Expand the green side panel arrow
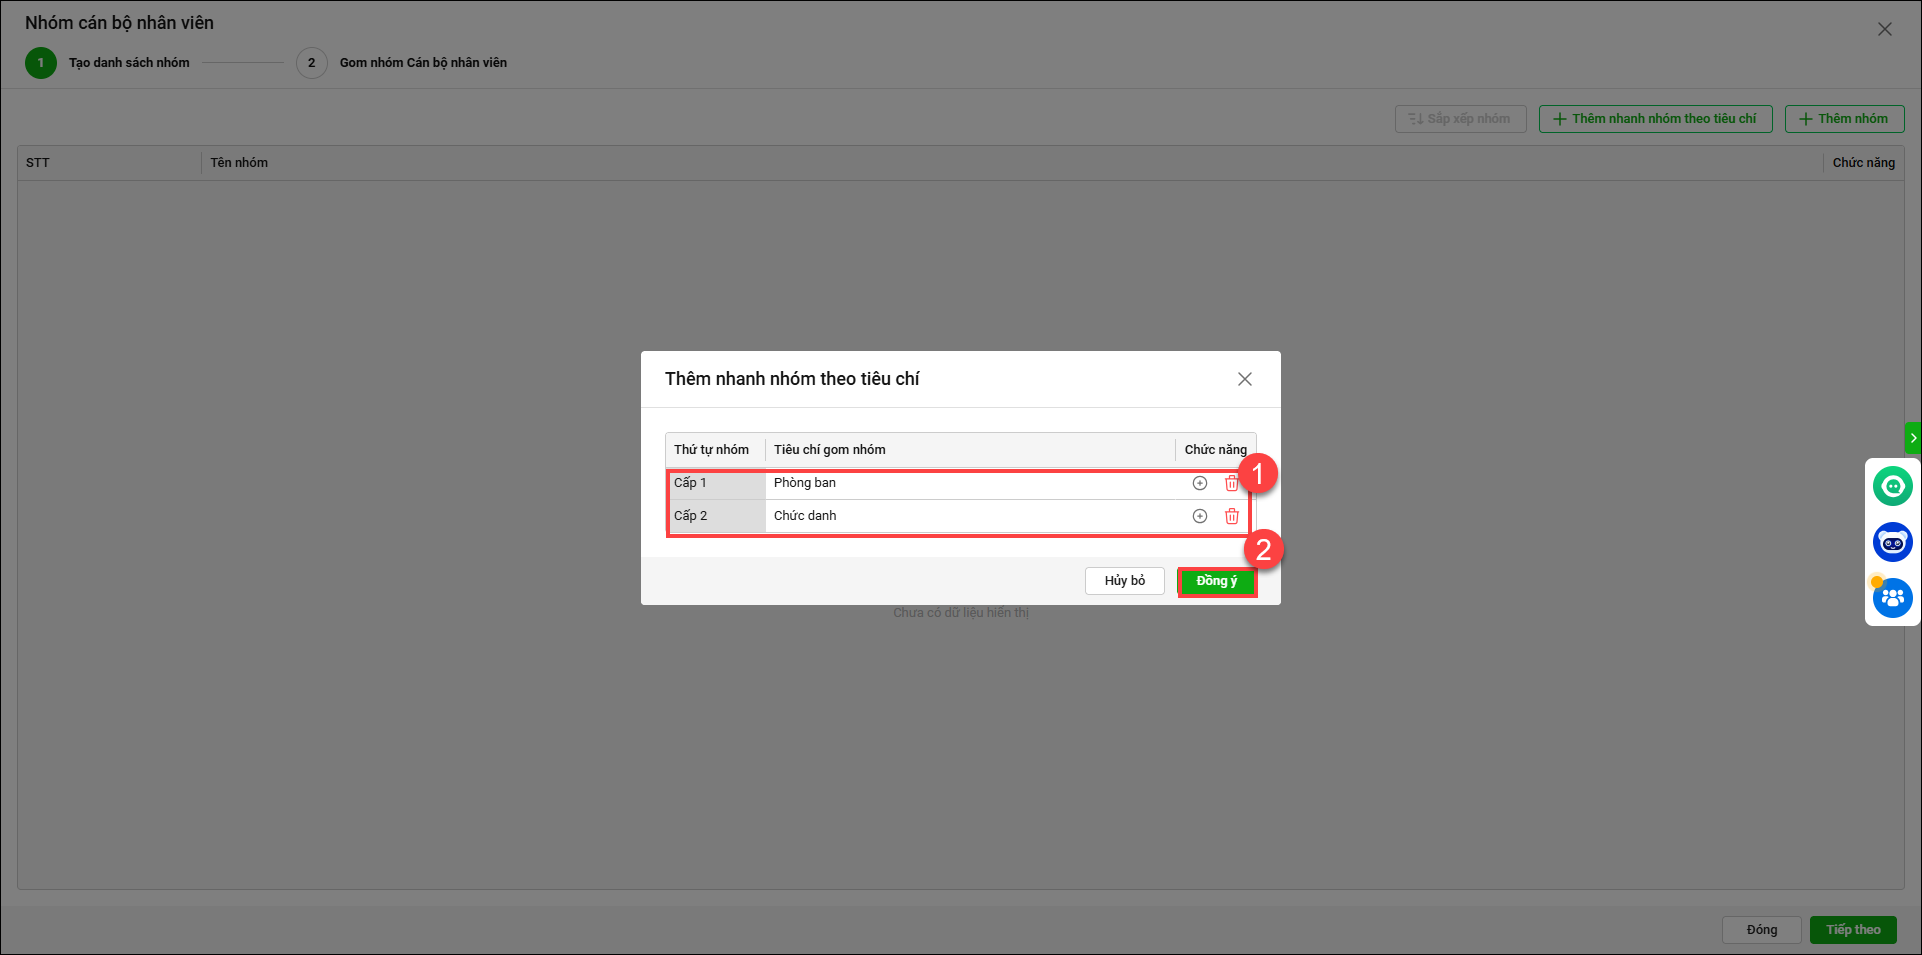The image size is (1922, 955). click(1913, 438)
